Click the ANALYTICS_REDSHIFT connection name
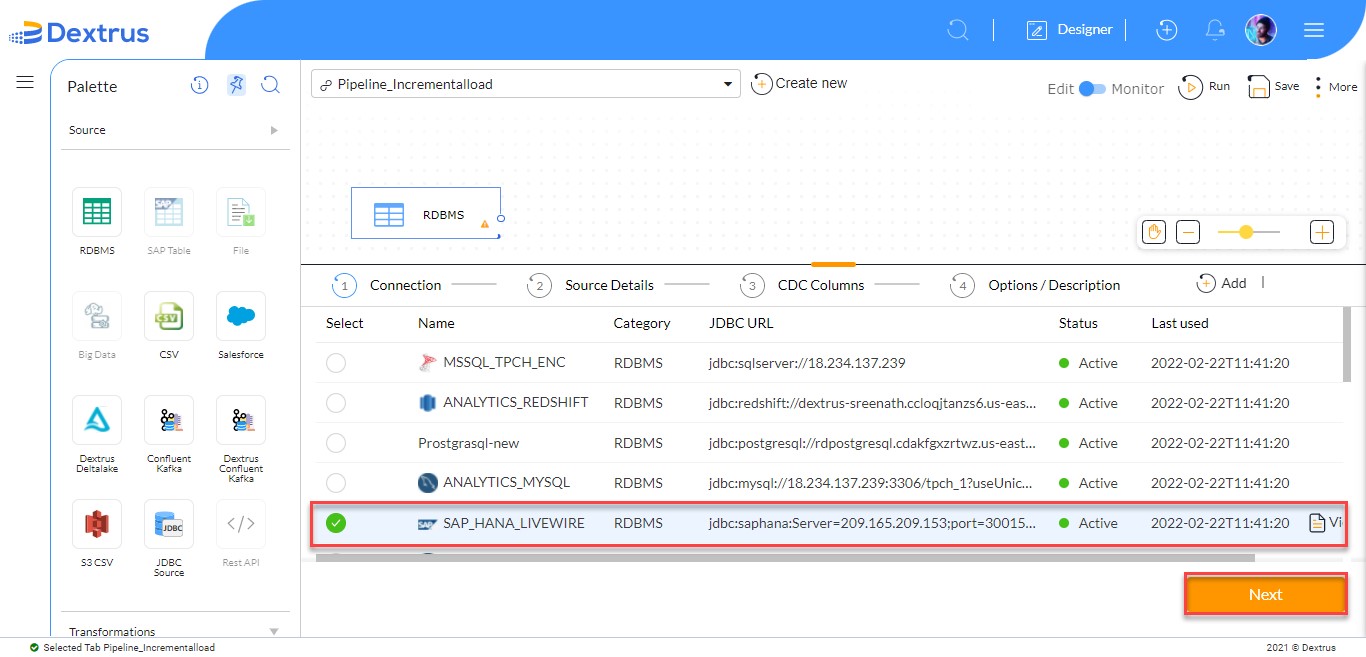The image size is (1366, 657). click(516, 402)
